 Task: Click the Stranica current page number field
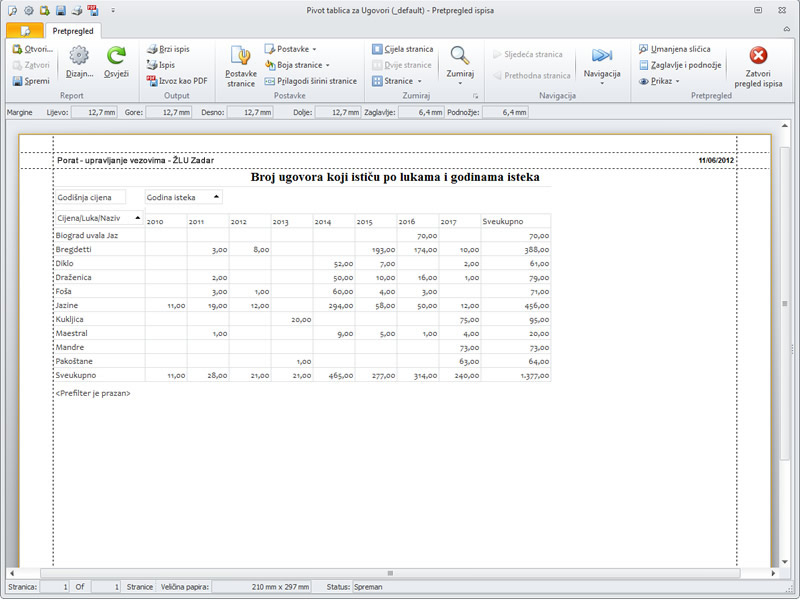tap(55, 587)
